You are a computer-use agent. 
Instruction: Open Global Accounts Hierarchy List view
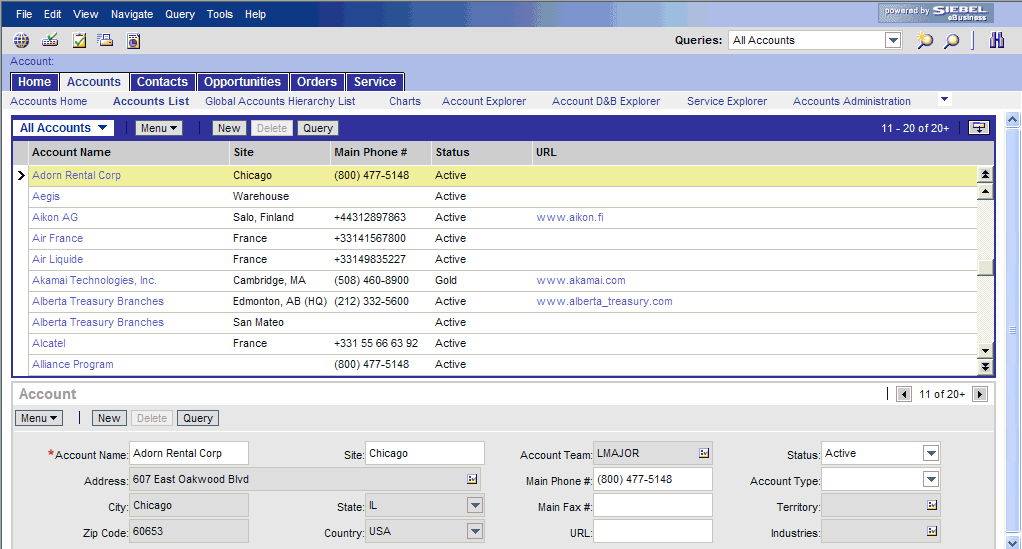[x=280, y=101]
